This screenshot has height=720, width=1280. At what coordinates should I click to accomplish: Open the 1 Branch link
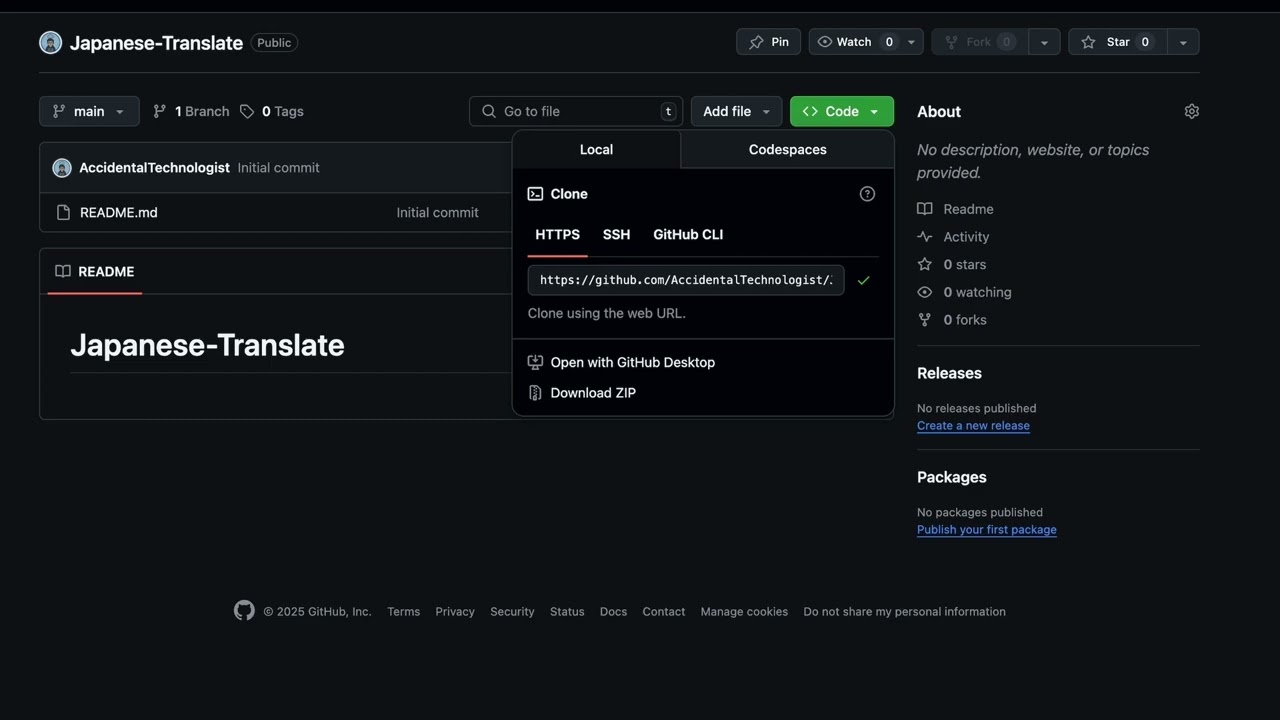191,111
